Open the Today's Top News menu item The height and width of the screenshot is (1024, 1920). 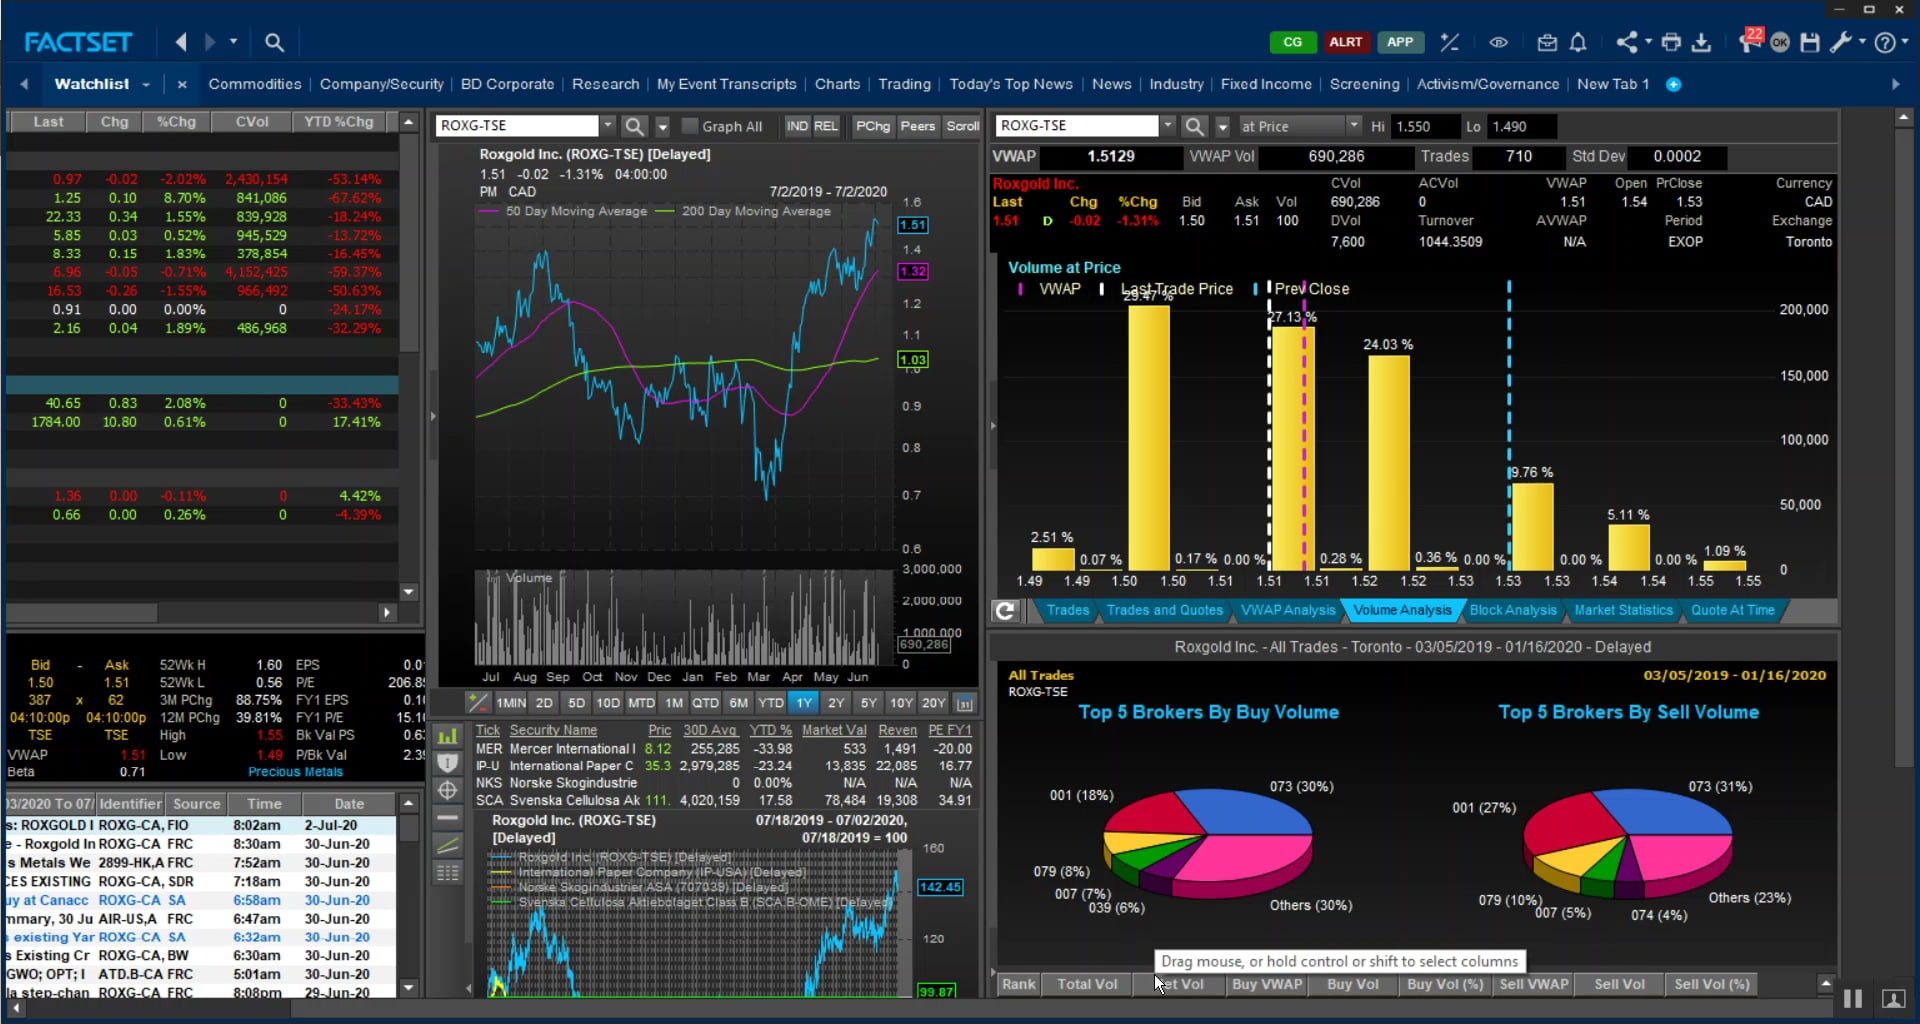tap(1010, 84)
